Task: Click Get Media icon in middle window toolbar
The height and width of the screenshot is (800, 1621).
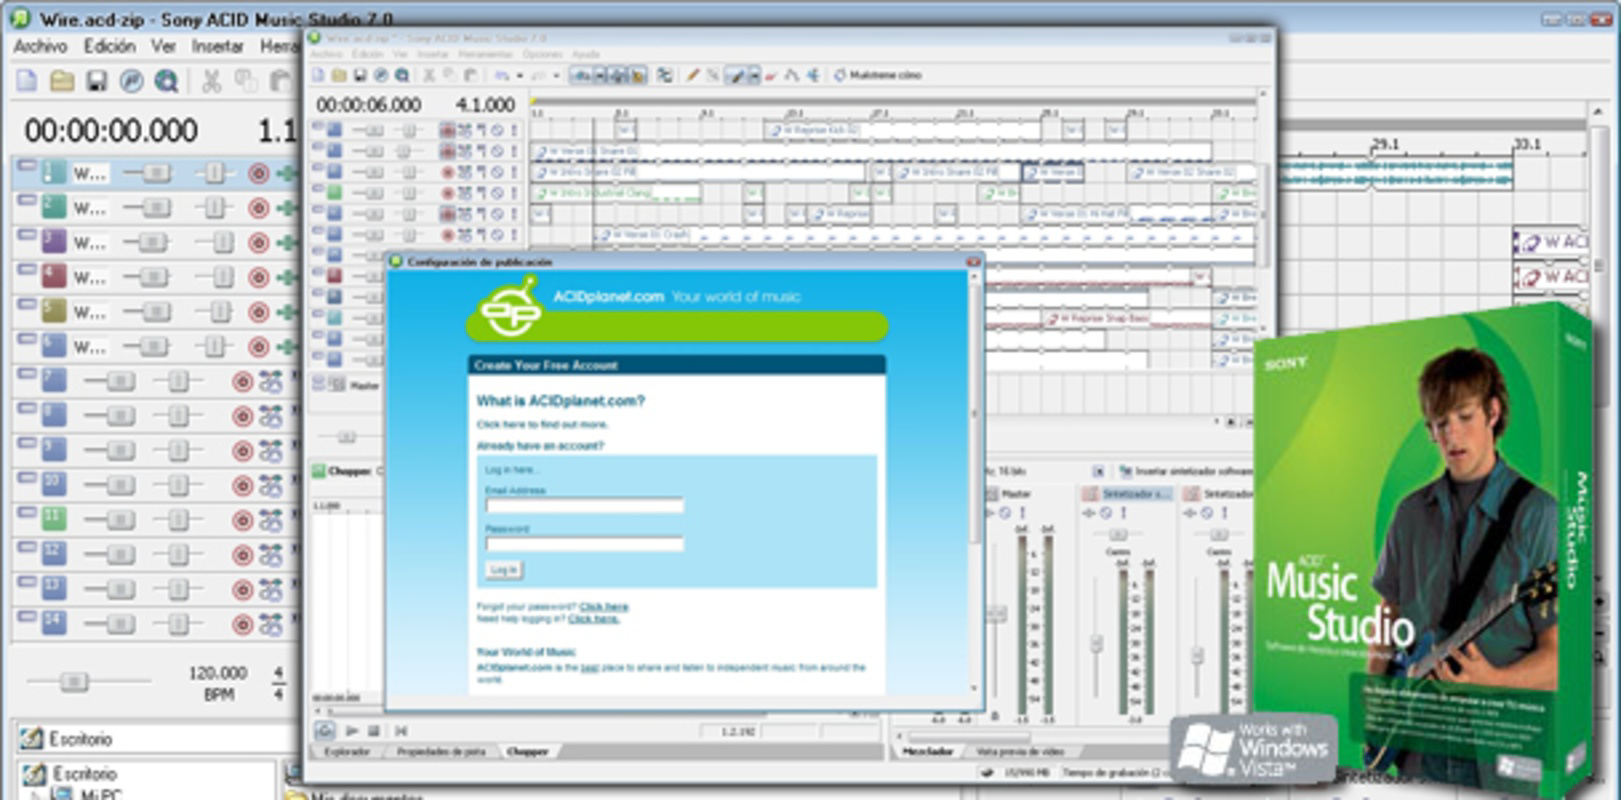Action: [401, 75]
